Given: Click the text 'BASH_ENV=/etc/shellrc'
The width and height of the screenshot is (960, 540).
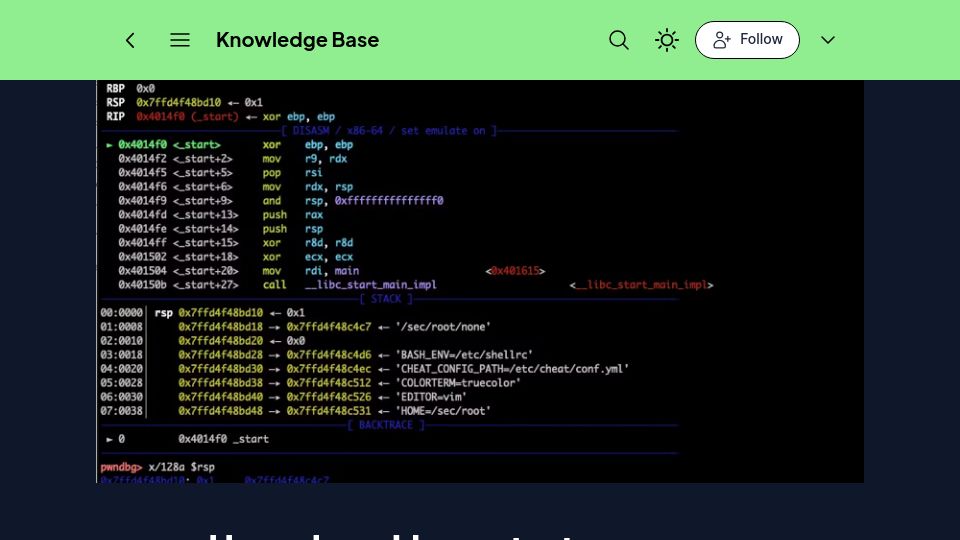Looking at the screenshot, I should click(x=463, y=354).
